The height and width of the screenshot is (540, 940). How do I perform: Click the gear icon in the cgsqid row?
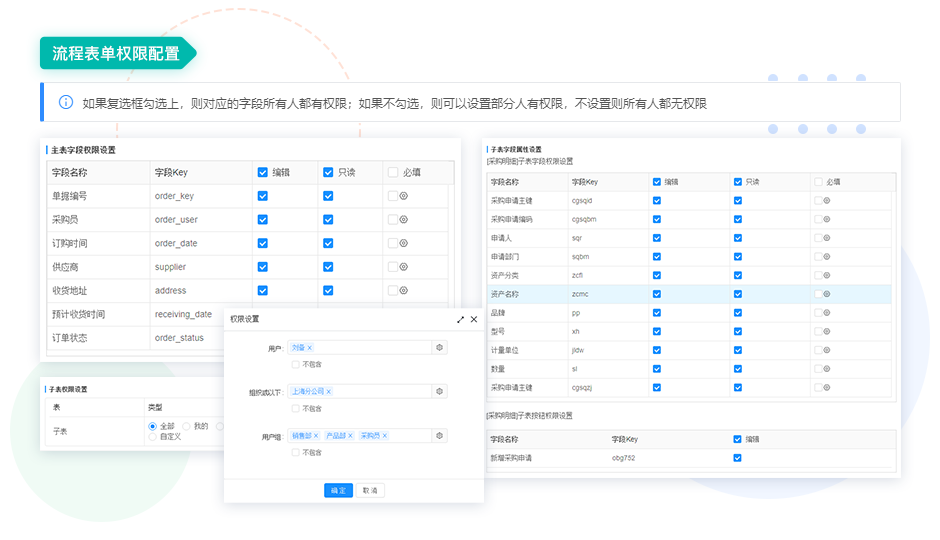[x=827, y=201]
